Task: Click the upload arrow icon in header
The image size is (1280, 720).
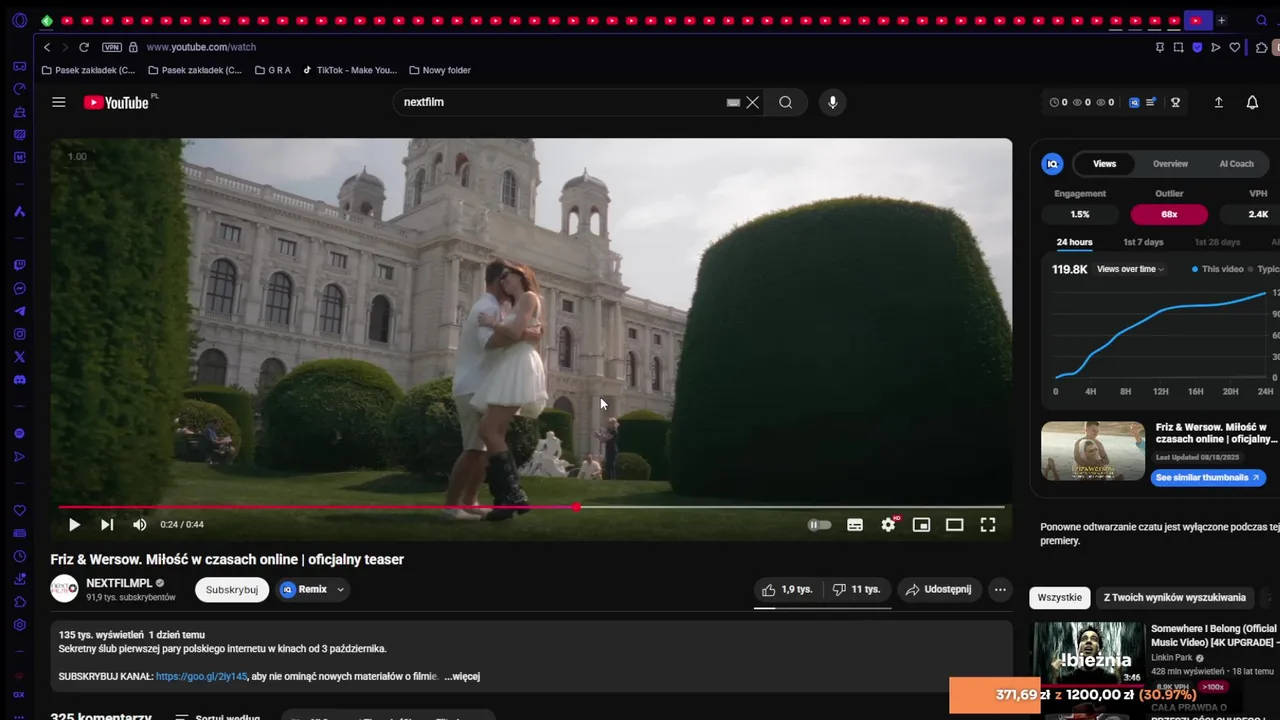Action: point(1218,102)
